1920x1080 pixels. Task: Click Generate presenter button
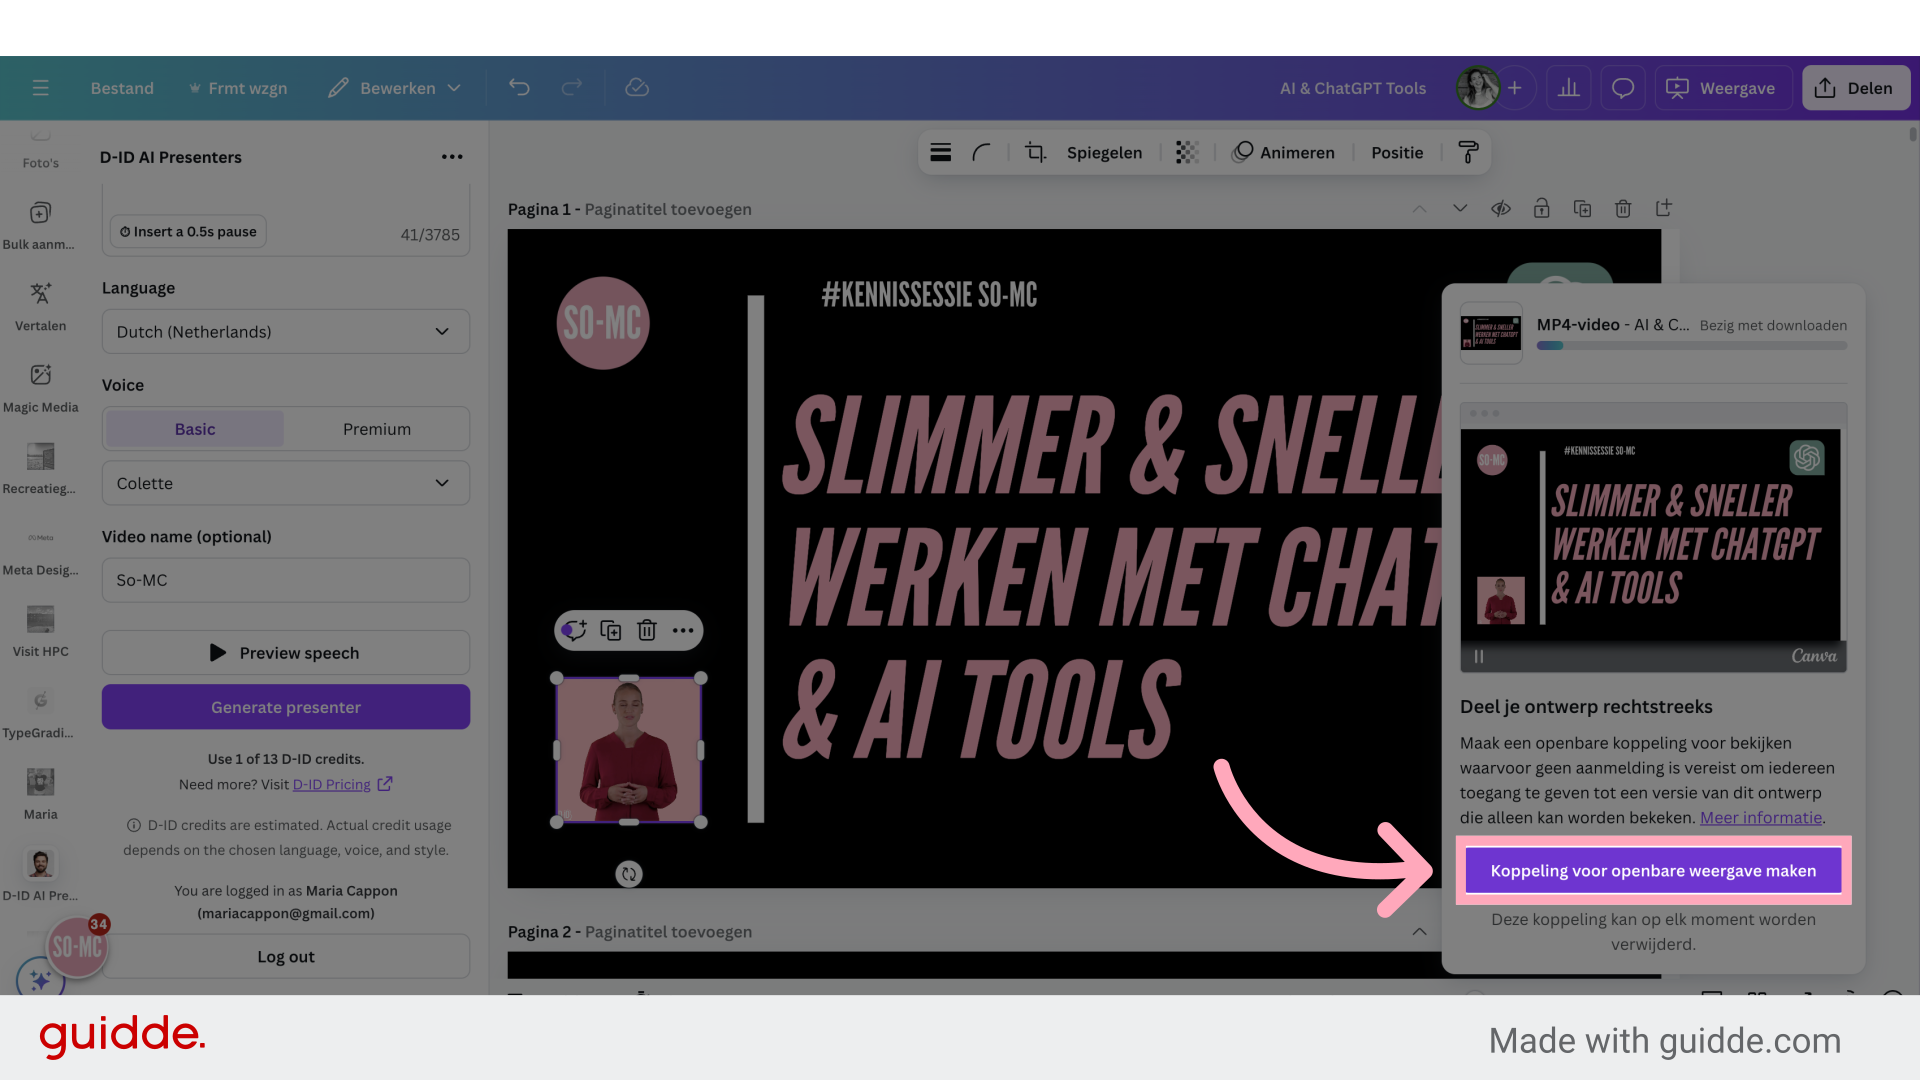[285, 707]
